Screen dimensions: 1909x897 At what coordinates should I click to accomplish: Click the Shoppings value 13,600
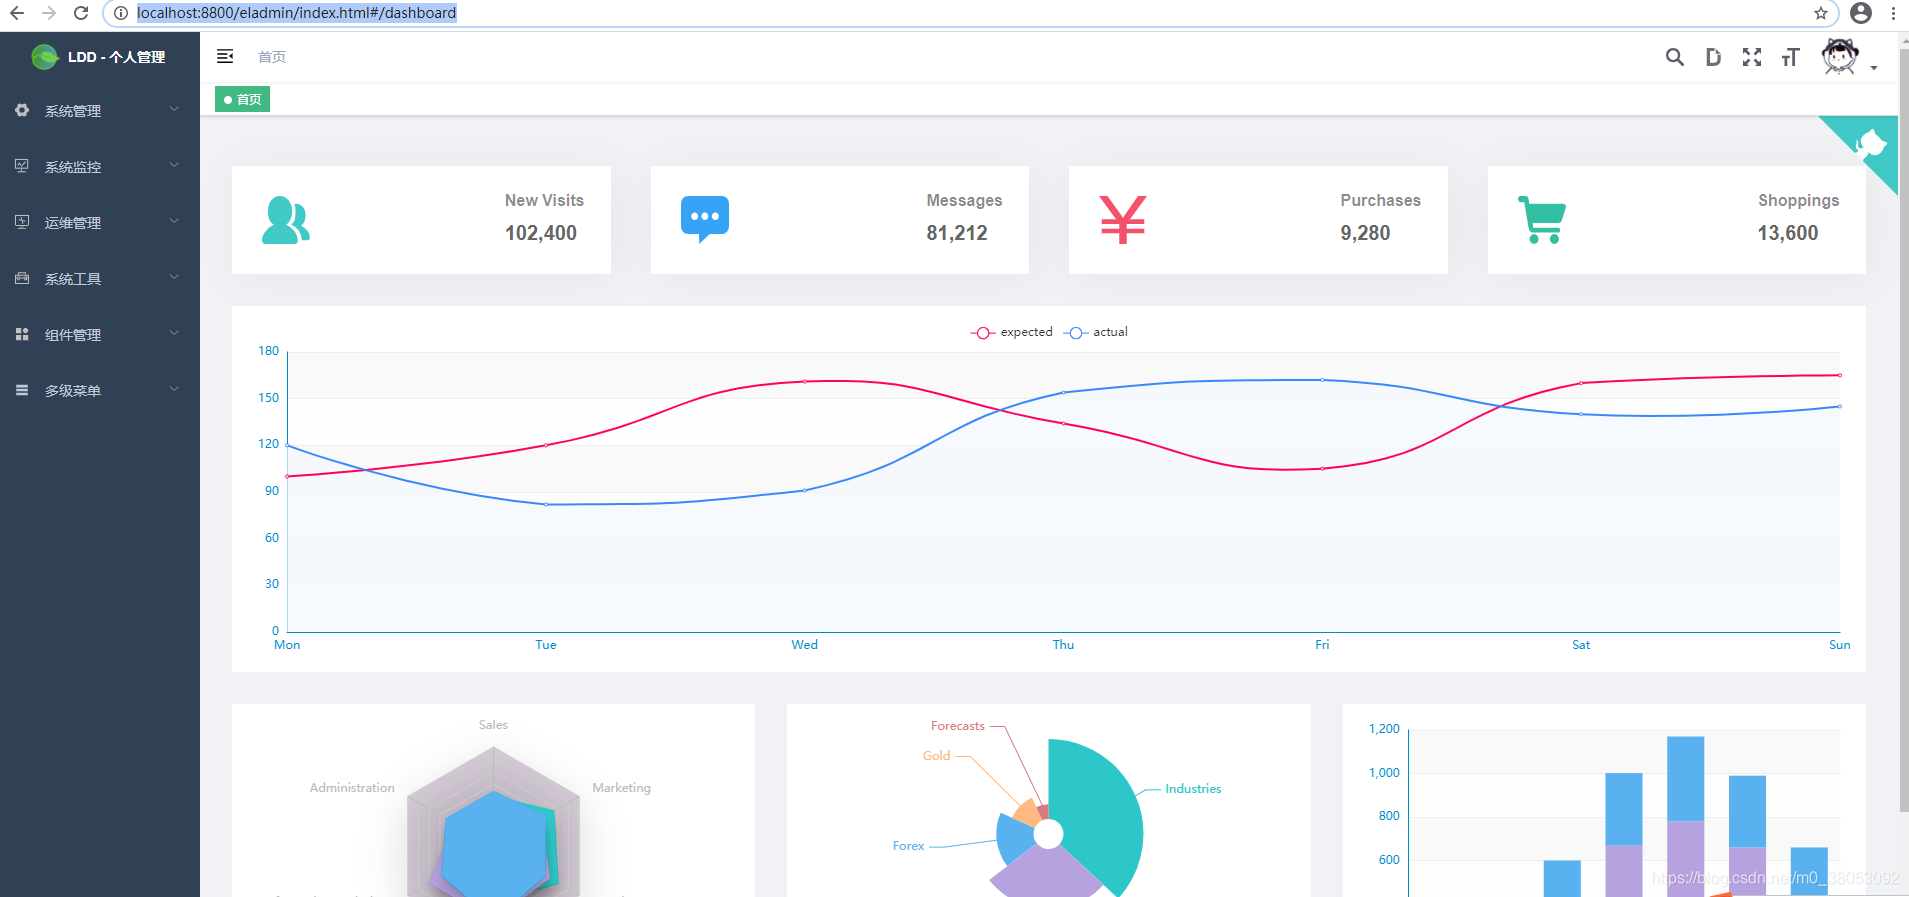click(x=1788, y=233)
